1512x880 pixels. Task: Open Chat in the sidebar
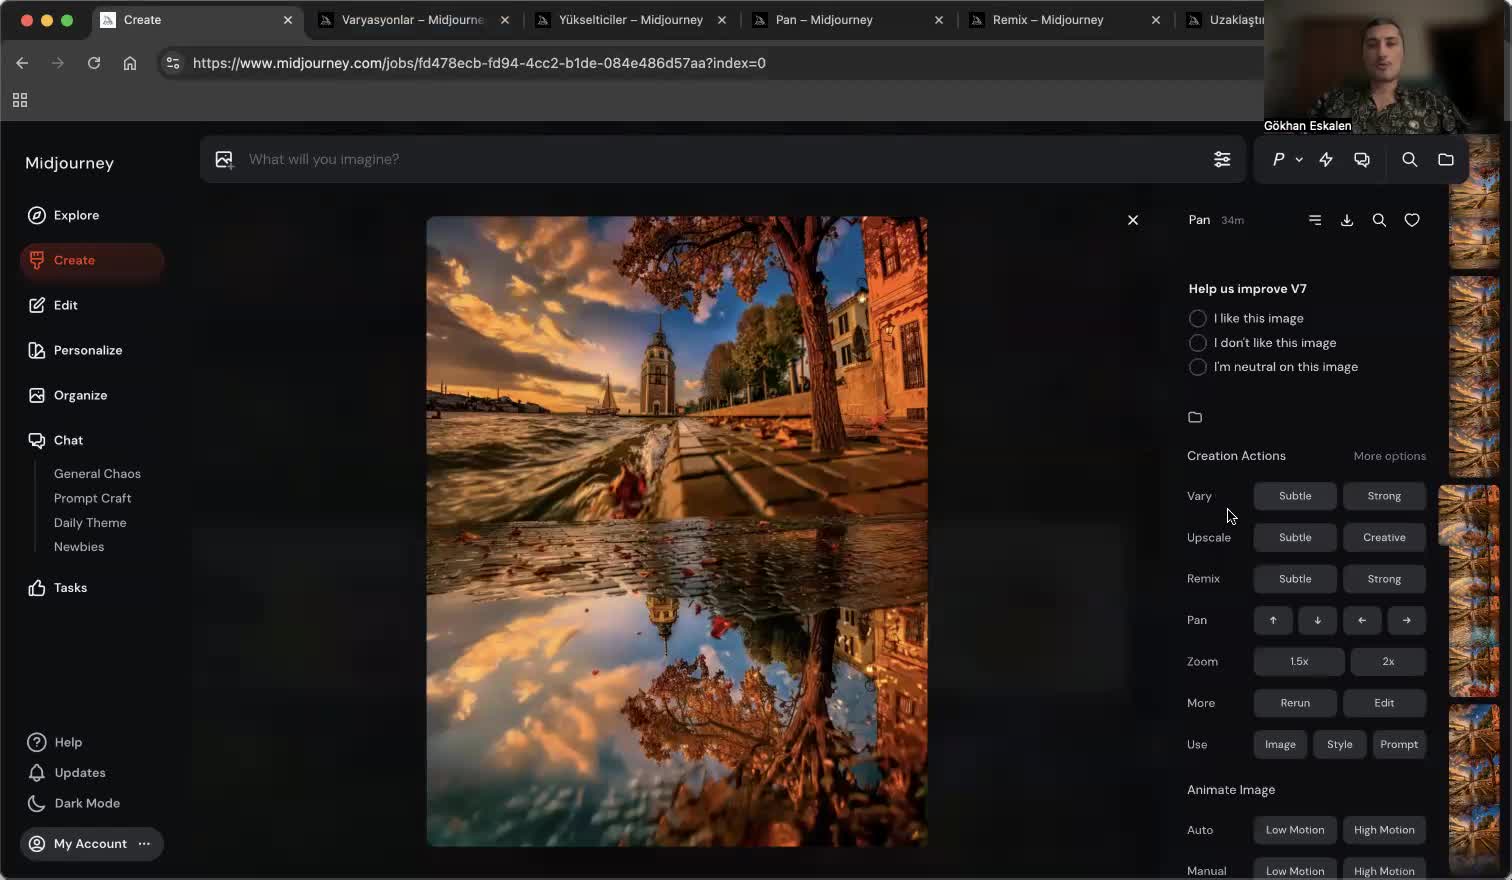(x=56, y=440)
